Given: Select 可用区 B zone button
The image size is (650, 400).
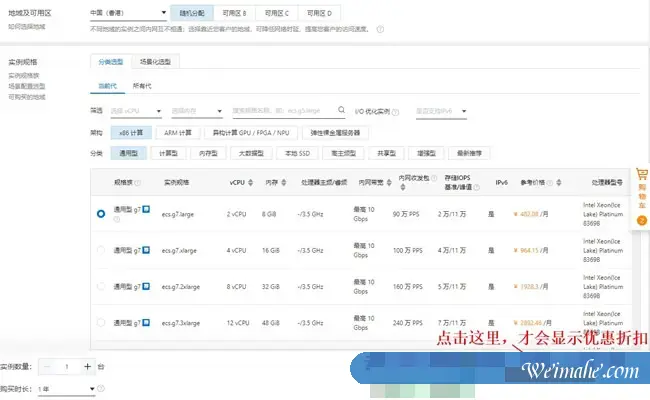Looking at the screenshot, I should [x=234, y=13].
